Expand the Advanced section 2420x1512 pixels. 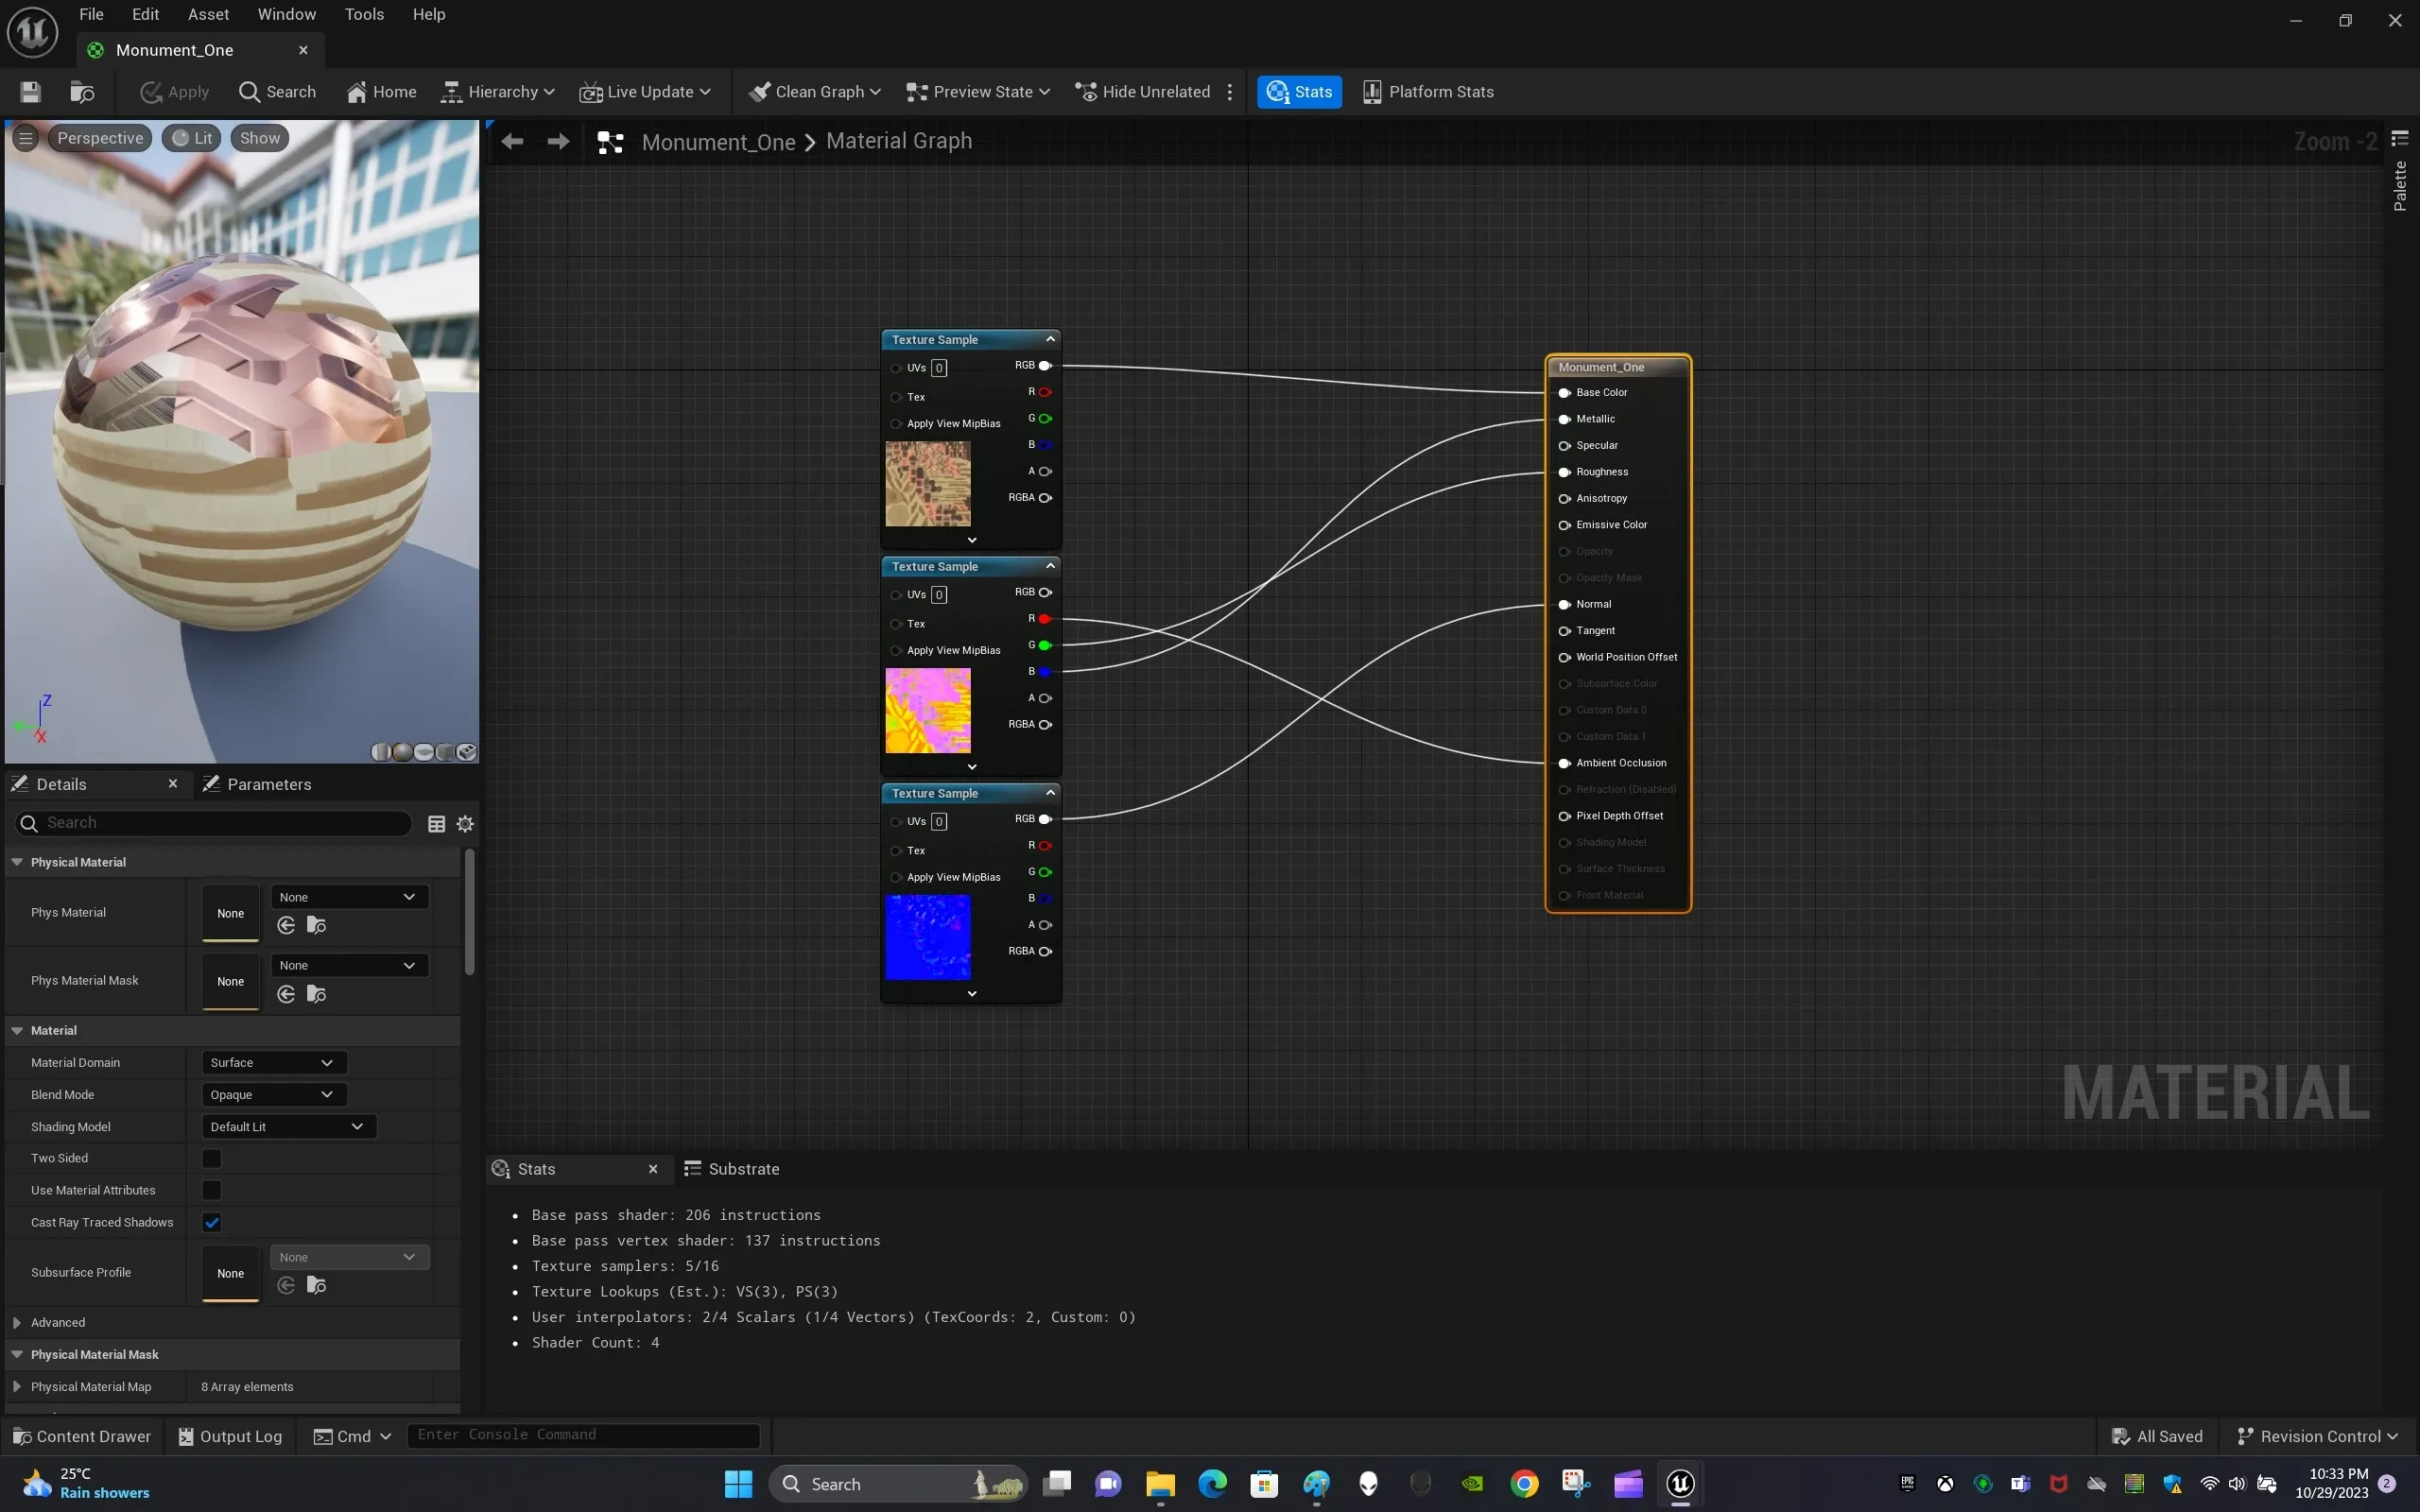click(17, 1322)
